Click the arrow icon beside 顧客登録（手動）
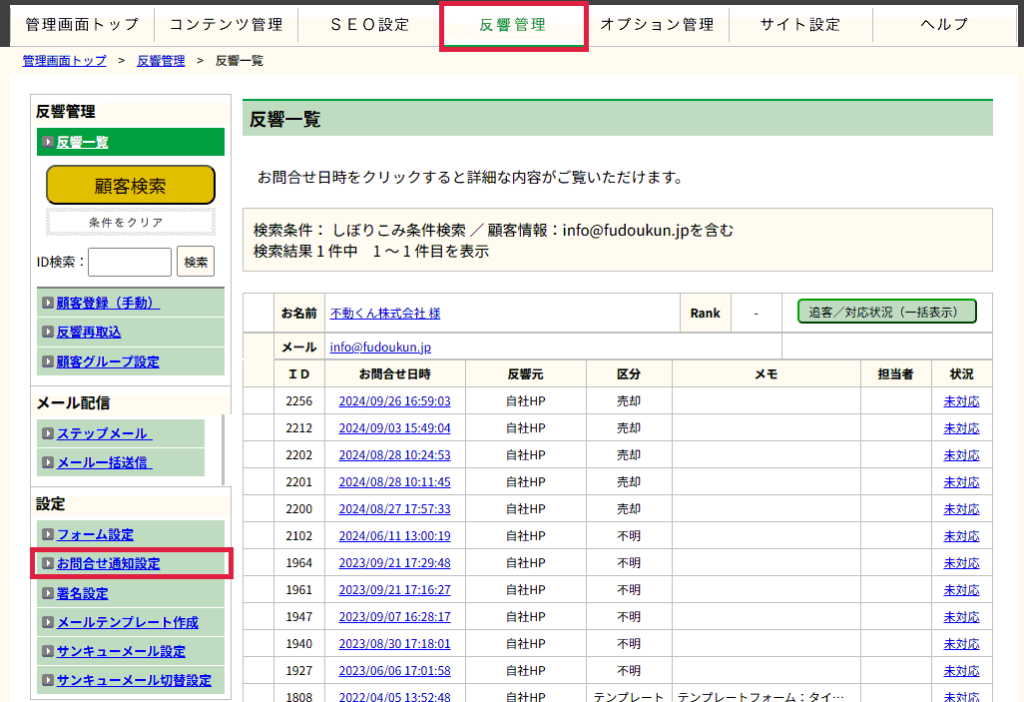Viewport: 1024px width, 702px height. [48, 303]
